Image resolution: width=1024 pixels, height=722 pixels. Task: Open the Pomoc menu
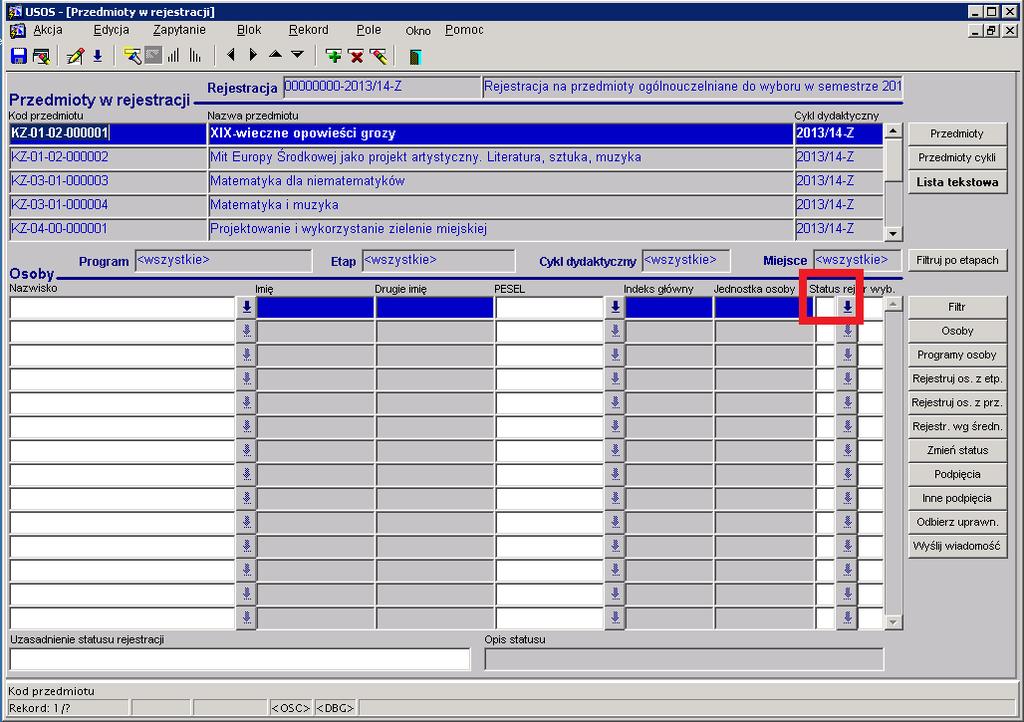464,30
